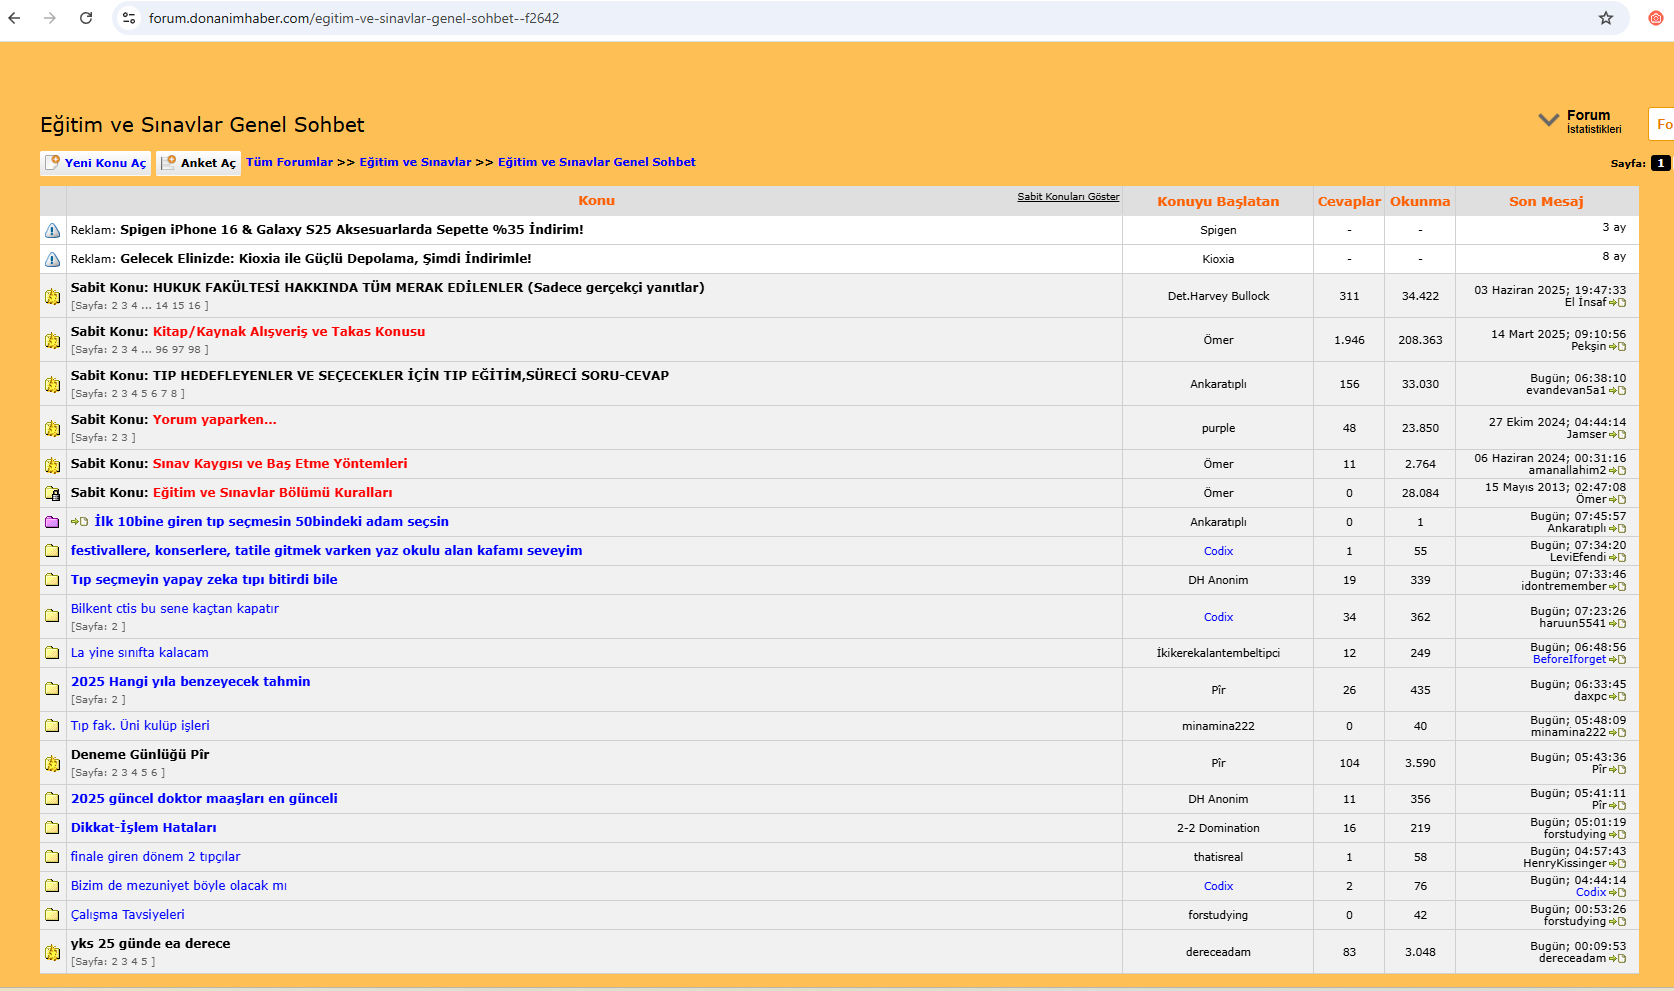Open page 98 of Kitap/Kaynak topic
The image size is (1674, 991).
click(x=194, y=350)
